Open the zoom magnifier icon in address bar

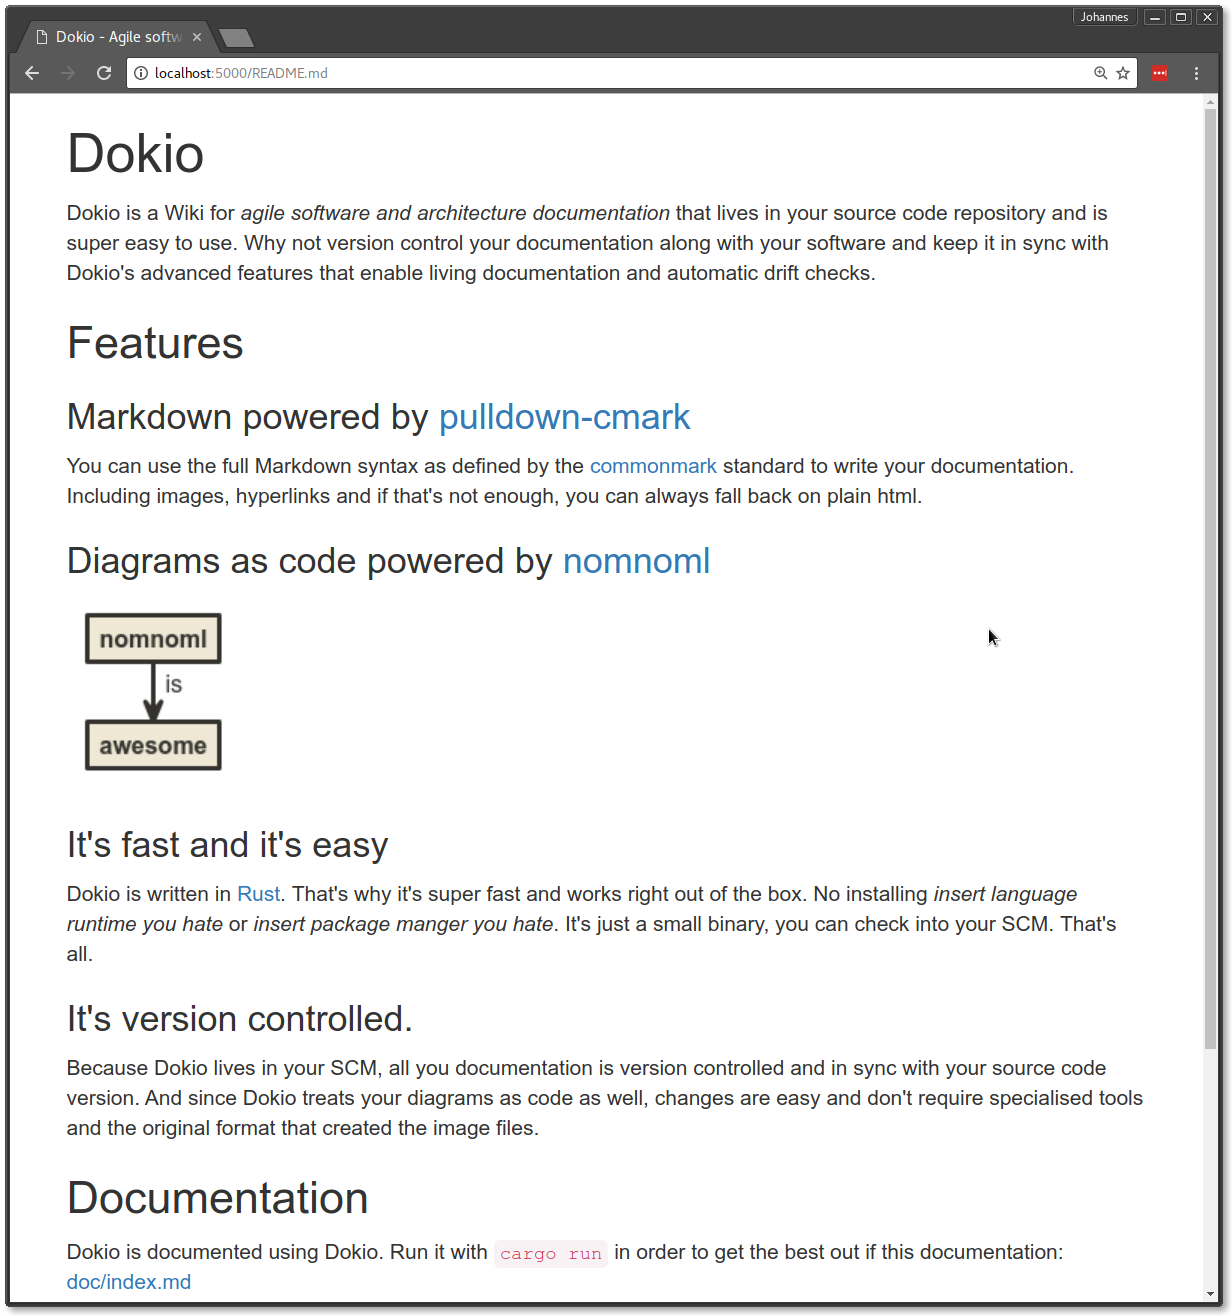pos(1100,73)
